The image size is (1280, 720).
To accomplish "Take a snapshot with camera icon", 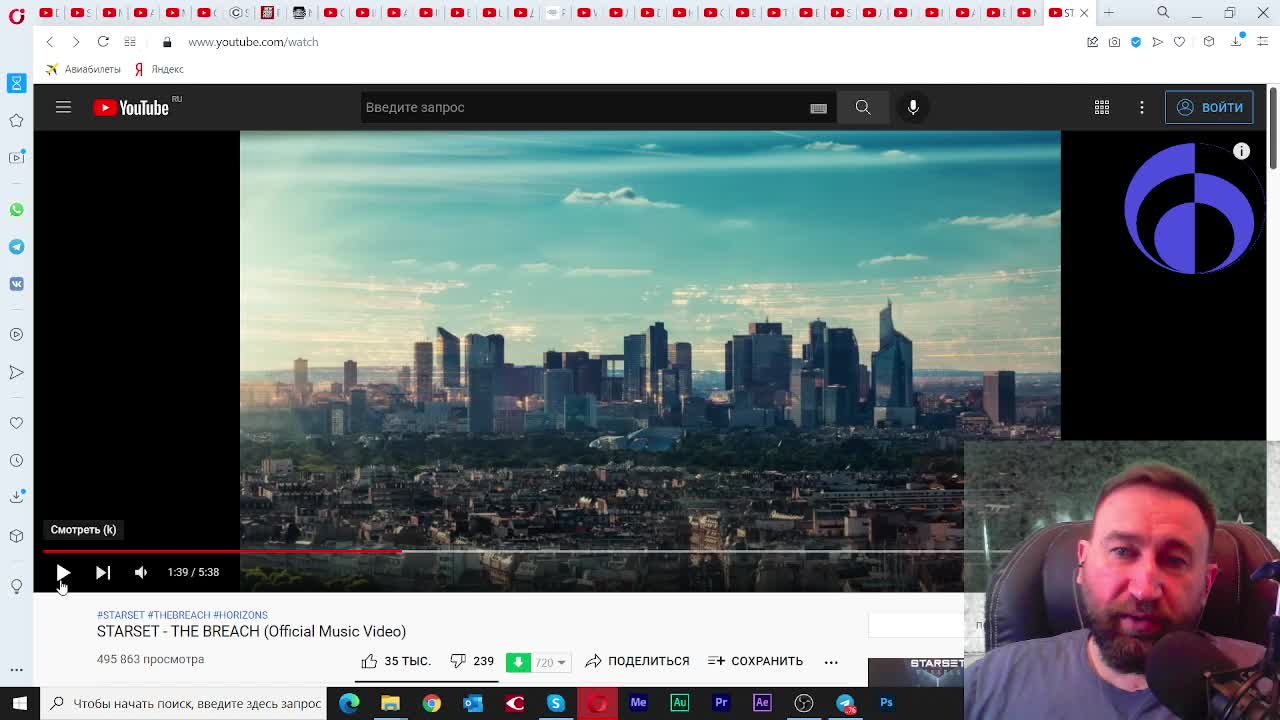I will [1114, 42].
